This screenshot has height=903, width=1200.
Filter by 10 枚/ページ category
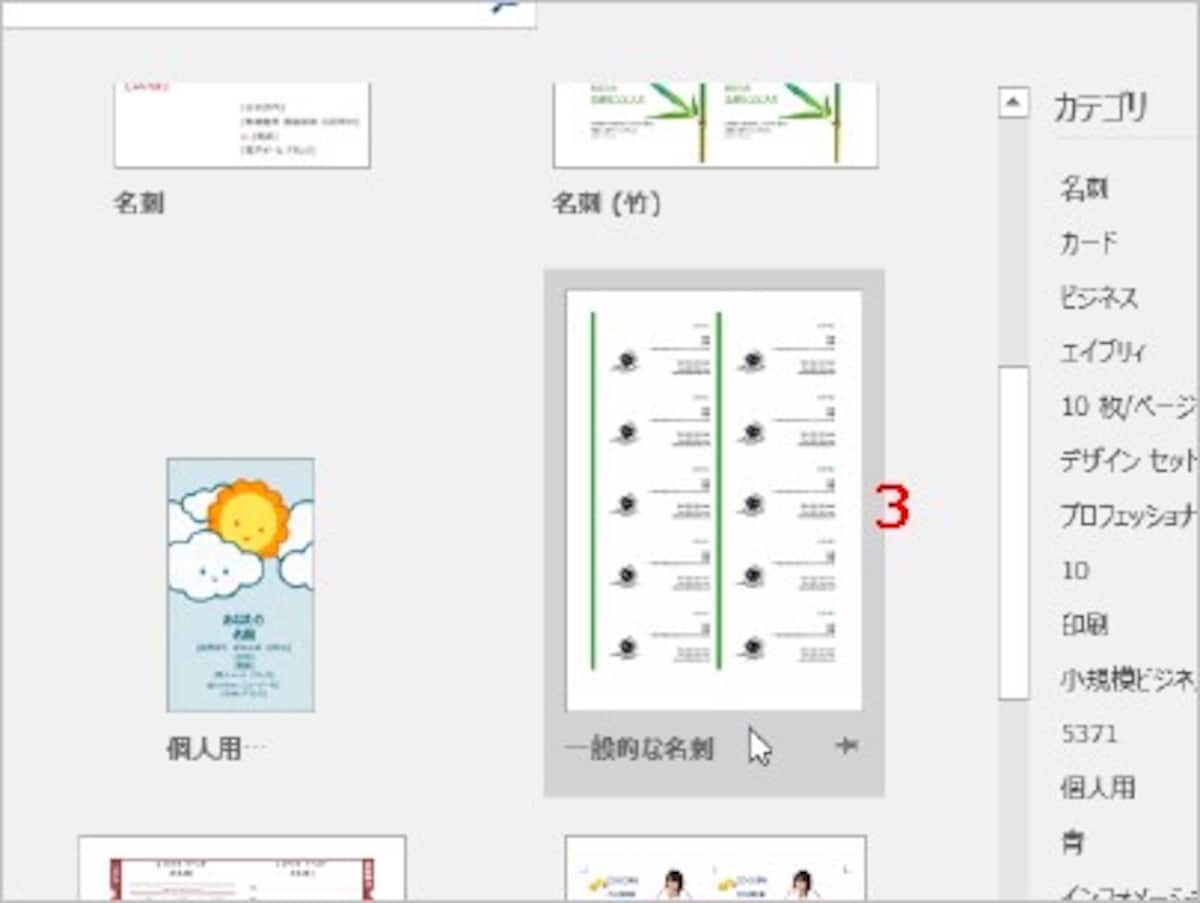[x=1129, y=407]
